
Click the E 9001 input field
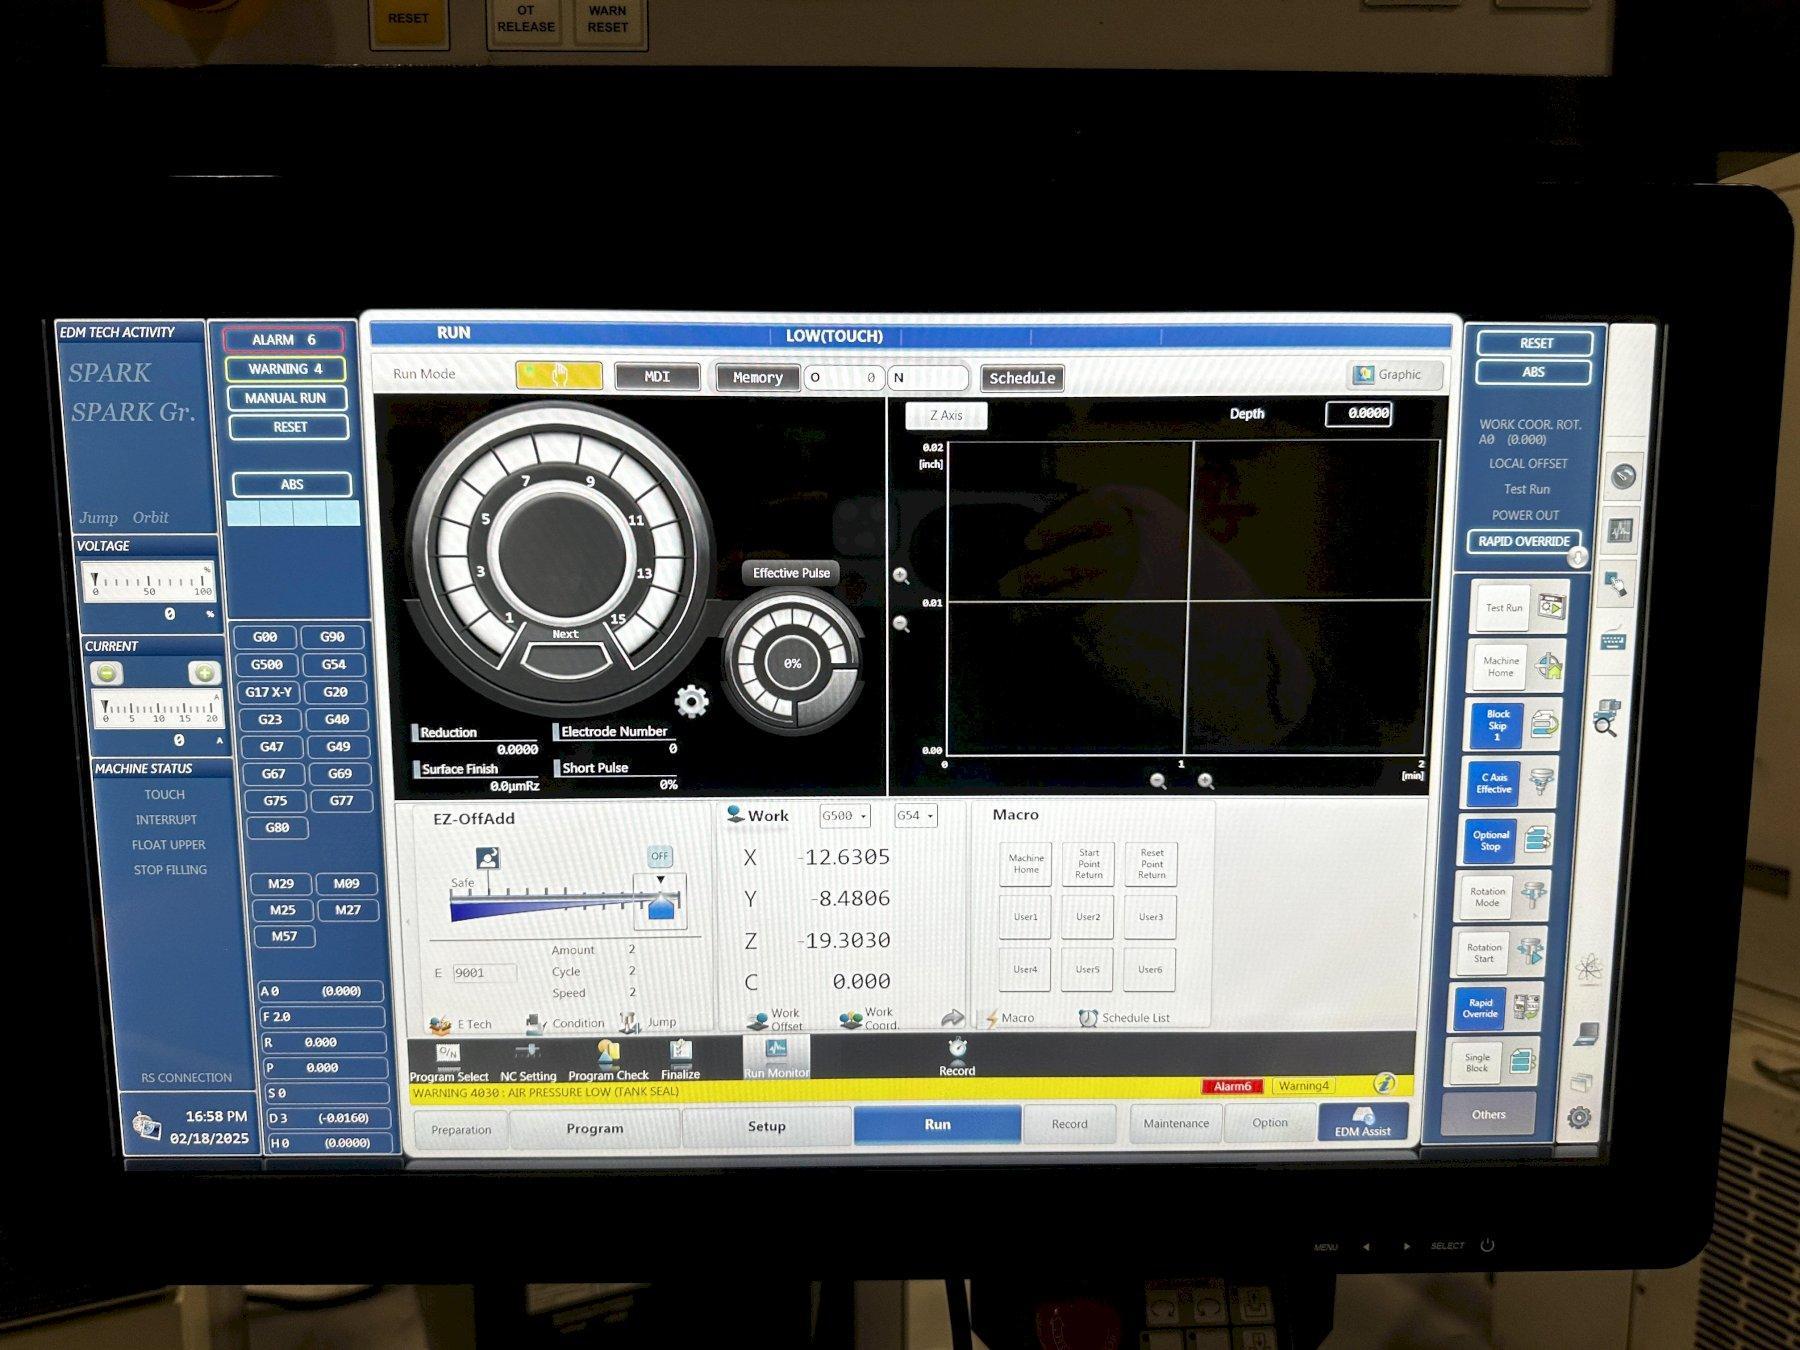click(485, 972)
